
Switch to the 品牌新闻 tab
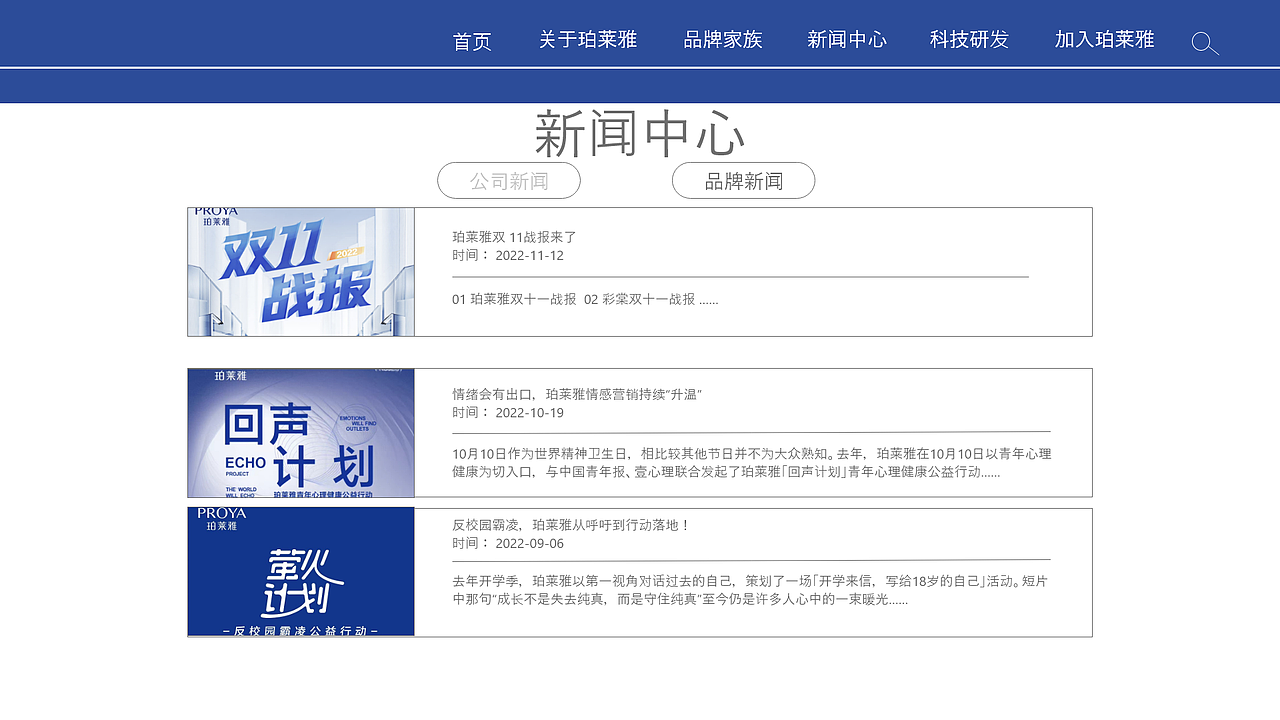tap(743, 180)
